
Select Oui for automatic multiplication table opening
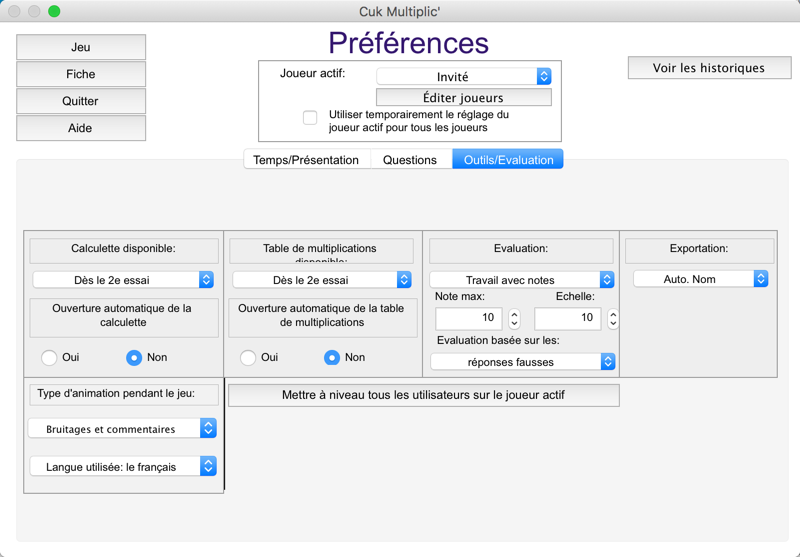[248, 358]
